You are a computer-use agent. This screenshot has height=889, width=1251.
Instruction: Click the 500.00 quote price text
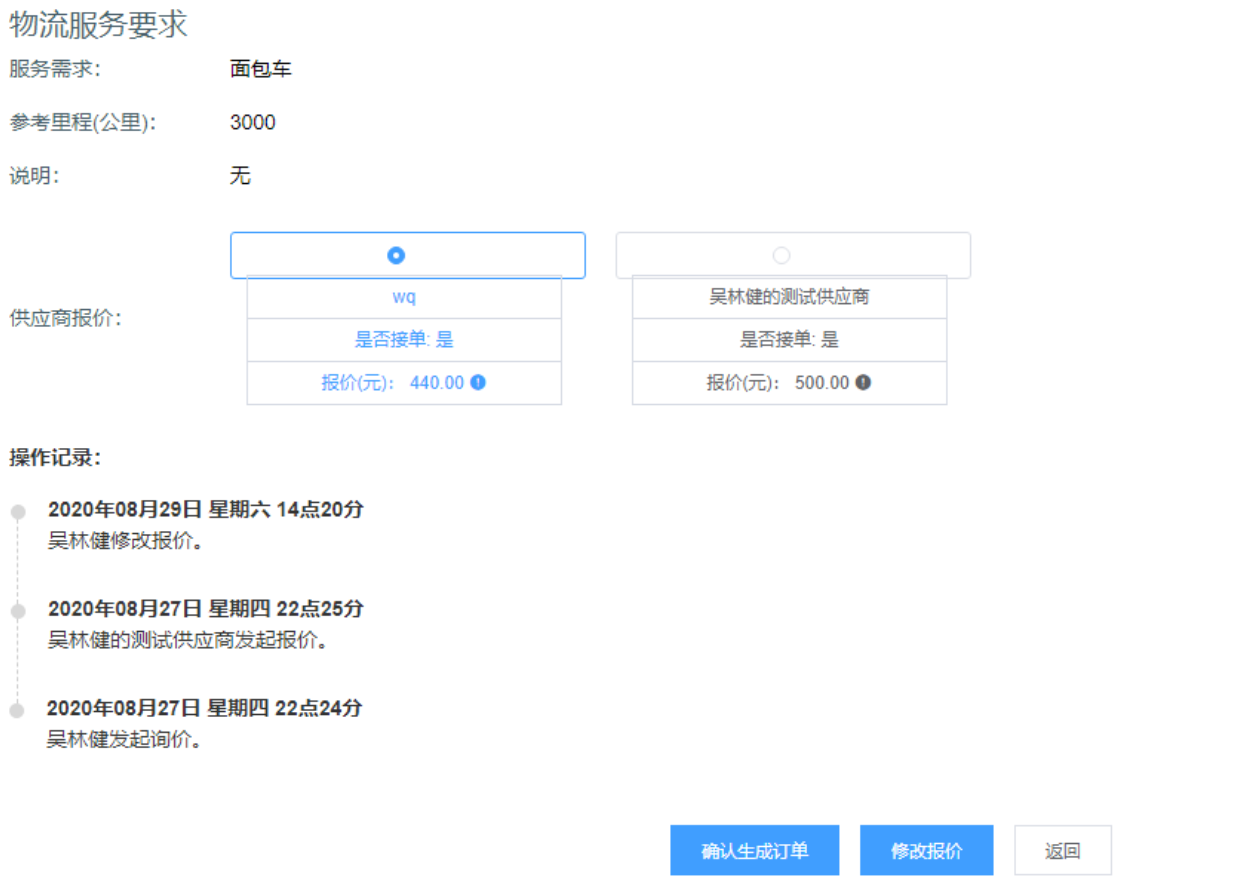click(x=822, y=383)
